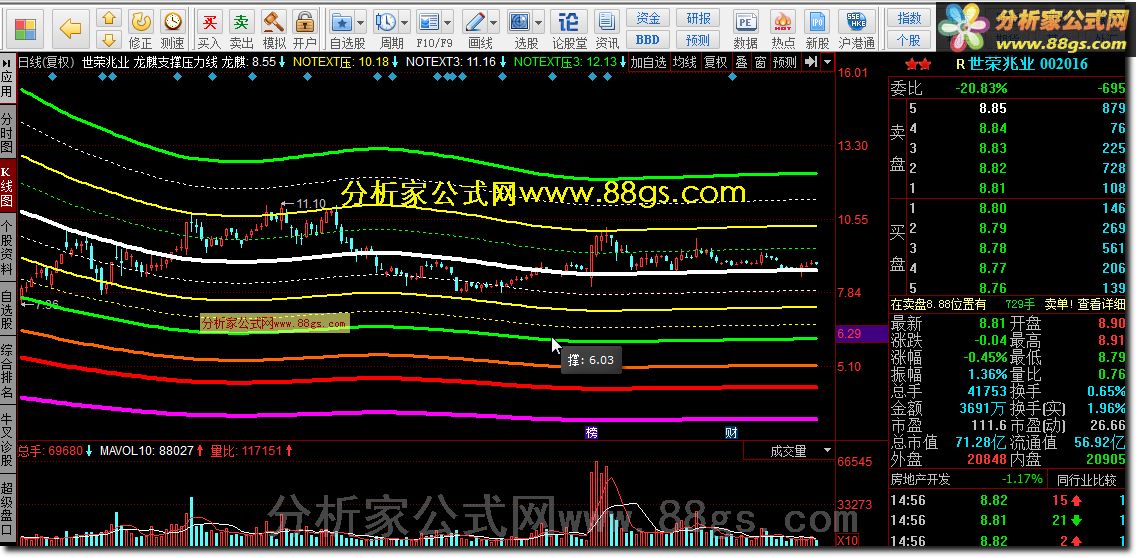This screenshot has height=558, width=1138.
Task: Expand the 周期 dropdown arrow
Action: (x=405, y=22)
